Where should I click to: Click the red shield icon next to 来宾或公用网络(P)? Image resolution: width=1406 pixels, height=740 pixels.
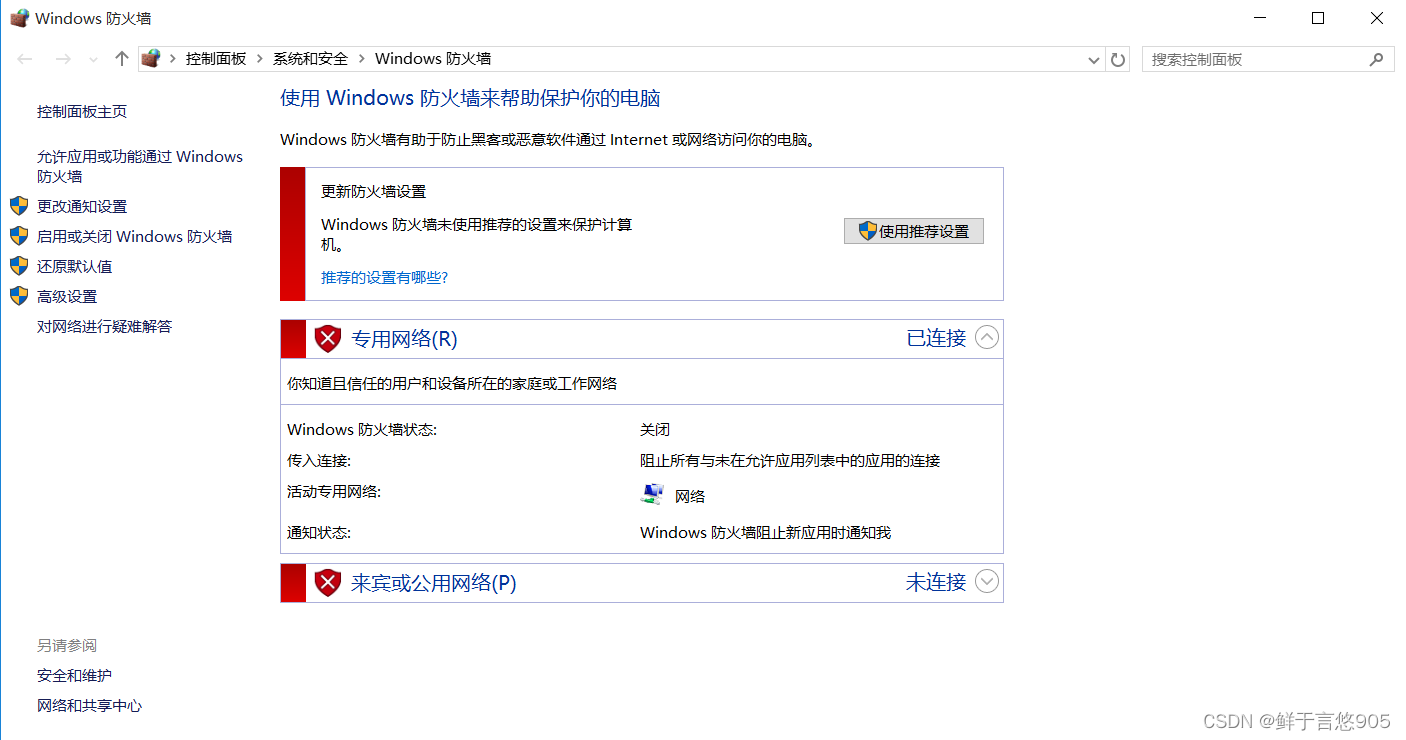(x=328, y=583)
